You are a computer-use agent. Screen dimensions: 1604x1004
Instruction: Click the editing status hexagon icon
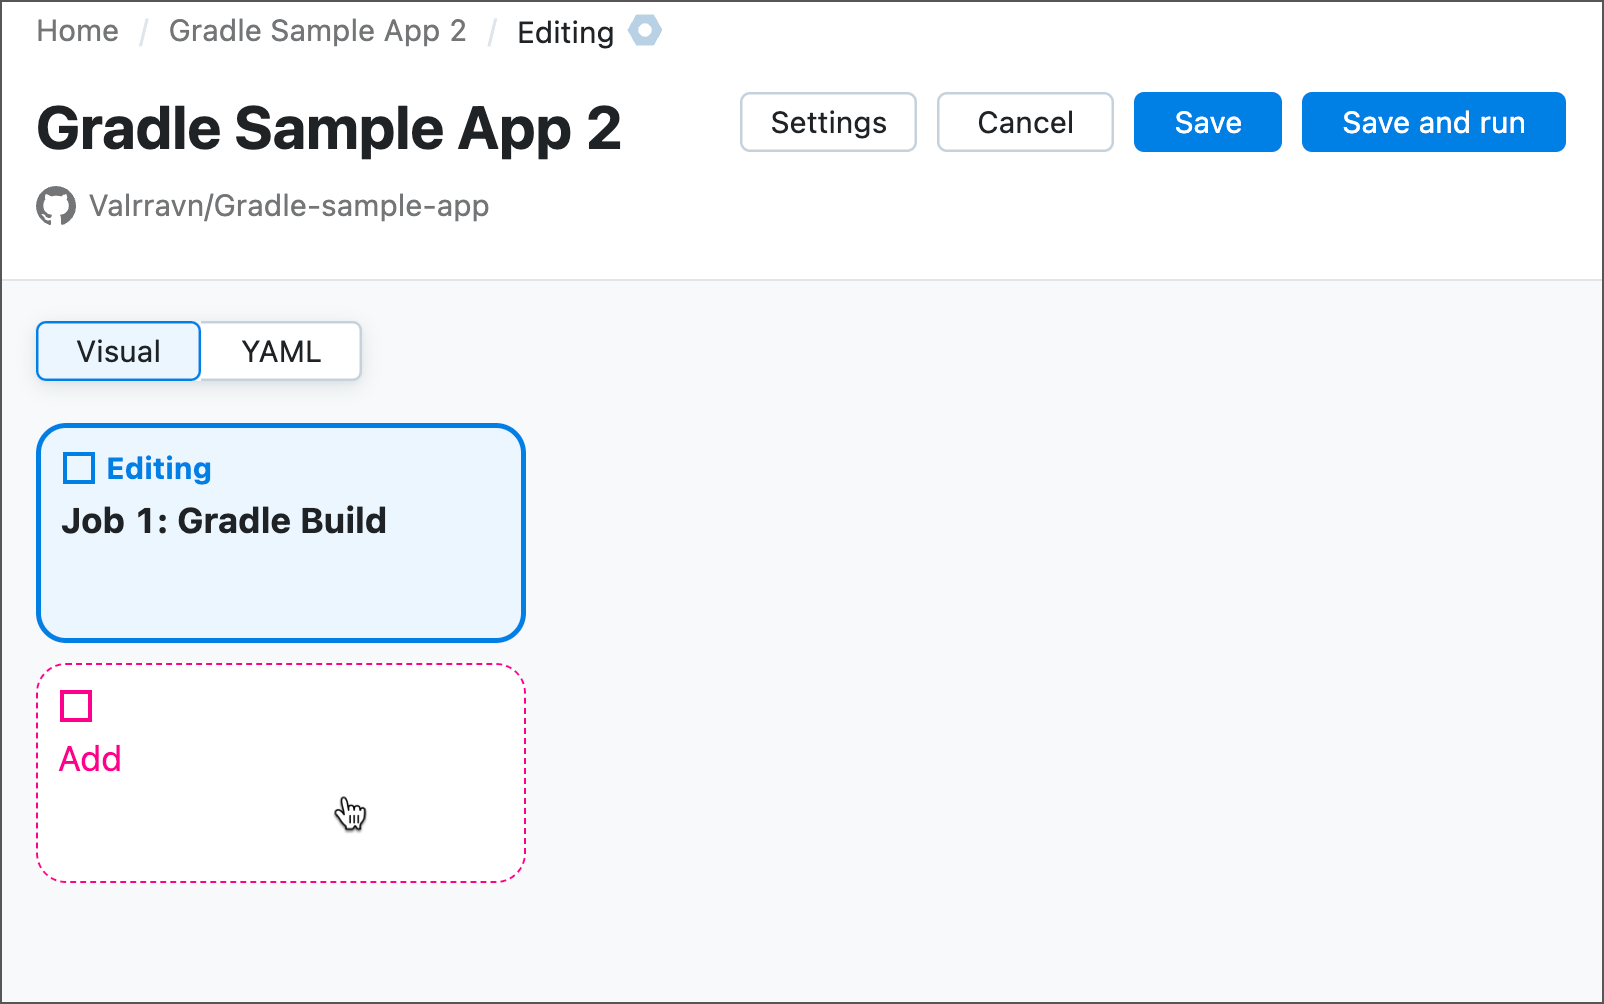[x=645, y=31]
